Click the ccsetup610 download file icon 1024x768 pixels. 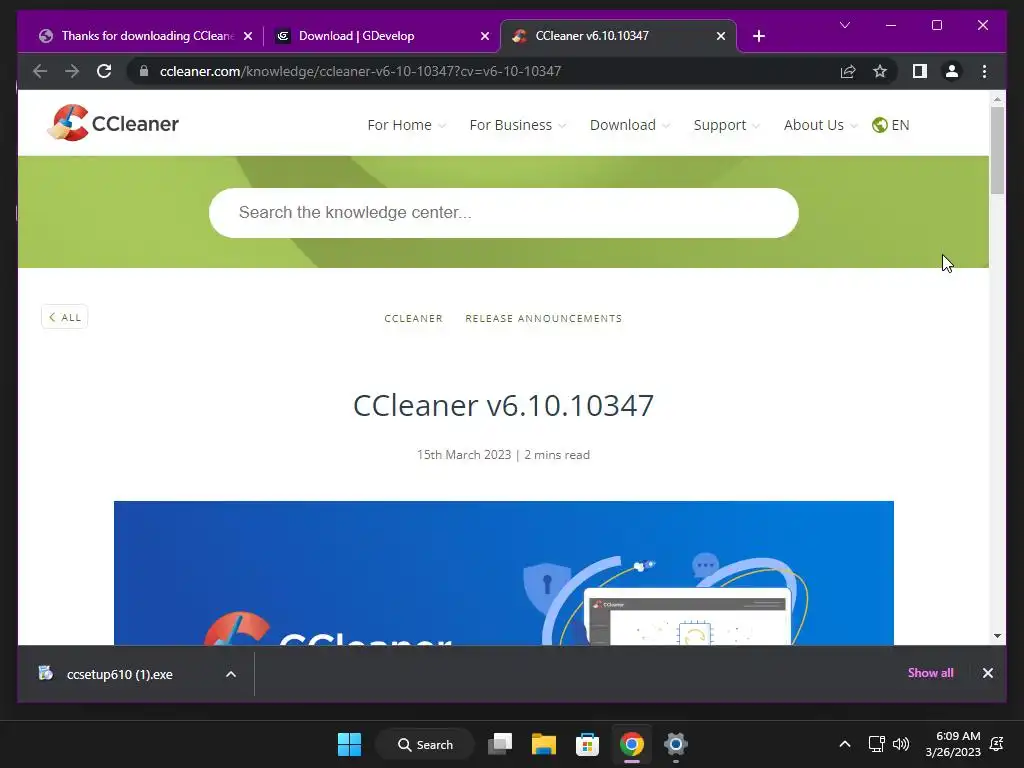45,673
